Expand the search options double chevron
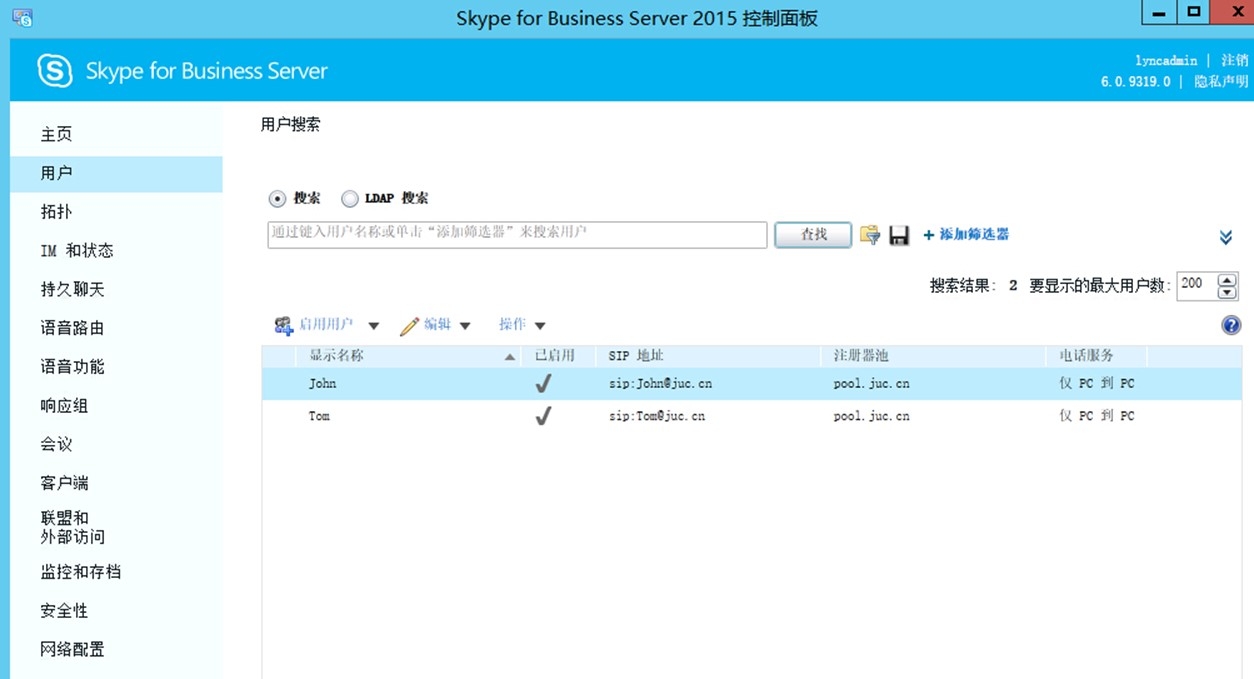1254x679 pixels. pos(1226,237)
